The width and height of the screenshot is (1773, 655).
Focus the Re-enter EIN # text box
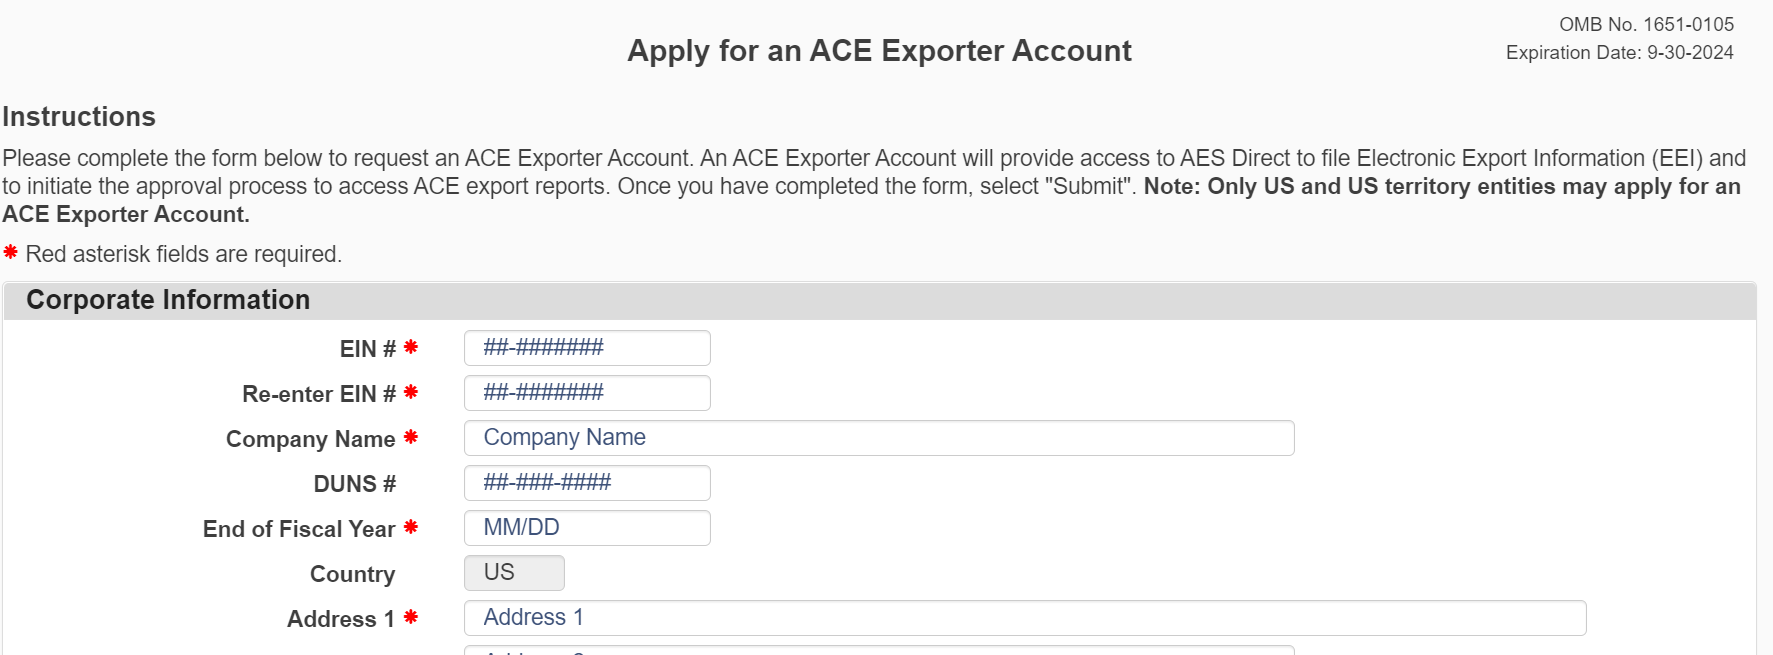point(587,393)
